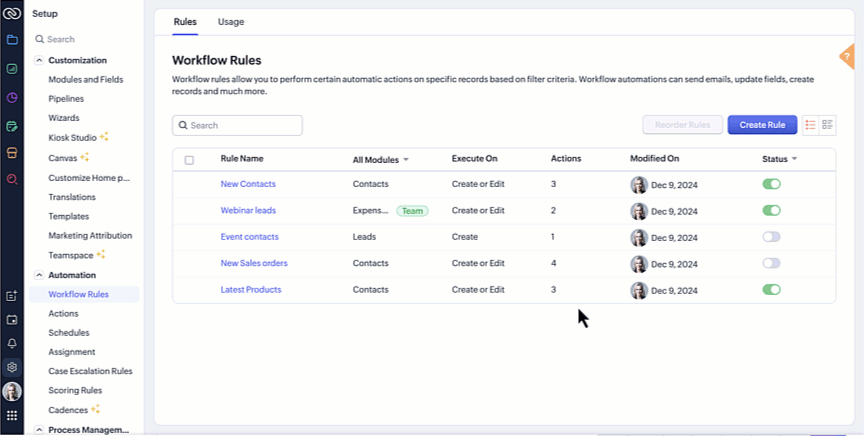Switch to the Usage tab
Image resolution: width=864 pixels, height=436 pixels.
tap(231, 21)
